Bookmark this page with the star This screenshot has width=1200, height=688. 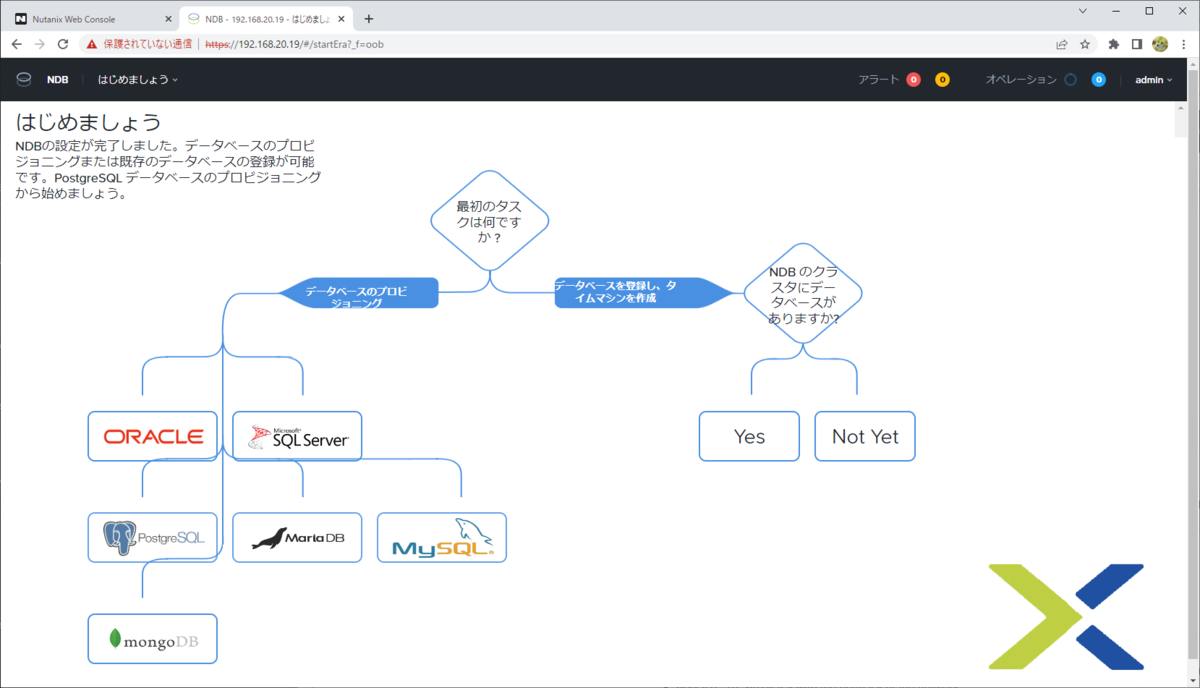pyautogui.click(x=1085, y=44)
